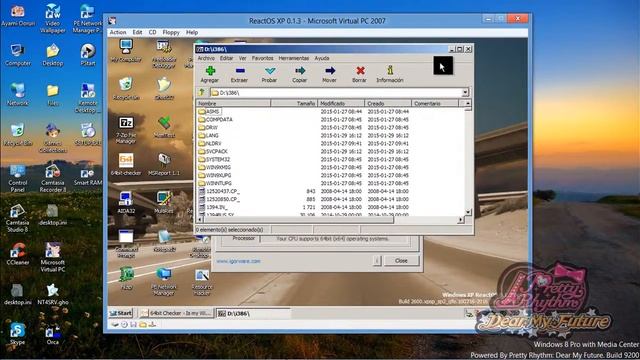Viewport: 640px width, 360px height.
Task: Click the Extraer minus icon
Action: pos(240,71)
